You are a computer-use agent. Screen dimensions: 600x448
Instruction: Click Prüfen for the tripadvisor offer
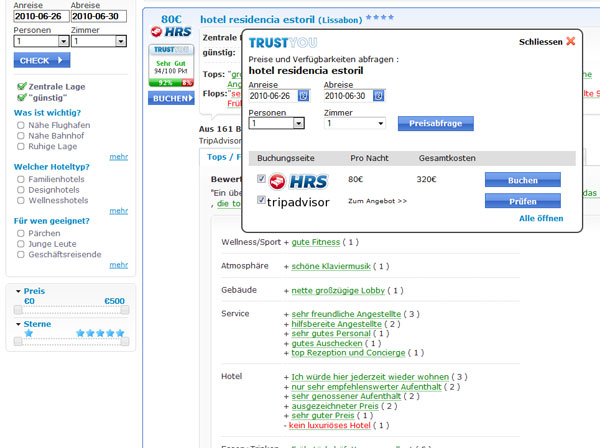click(x=523, y=201)
